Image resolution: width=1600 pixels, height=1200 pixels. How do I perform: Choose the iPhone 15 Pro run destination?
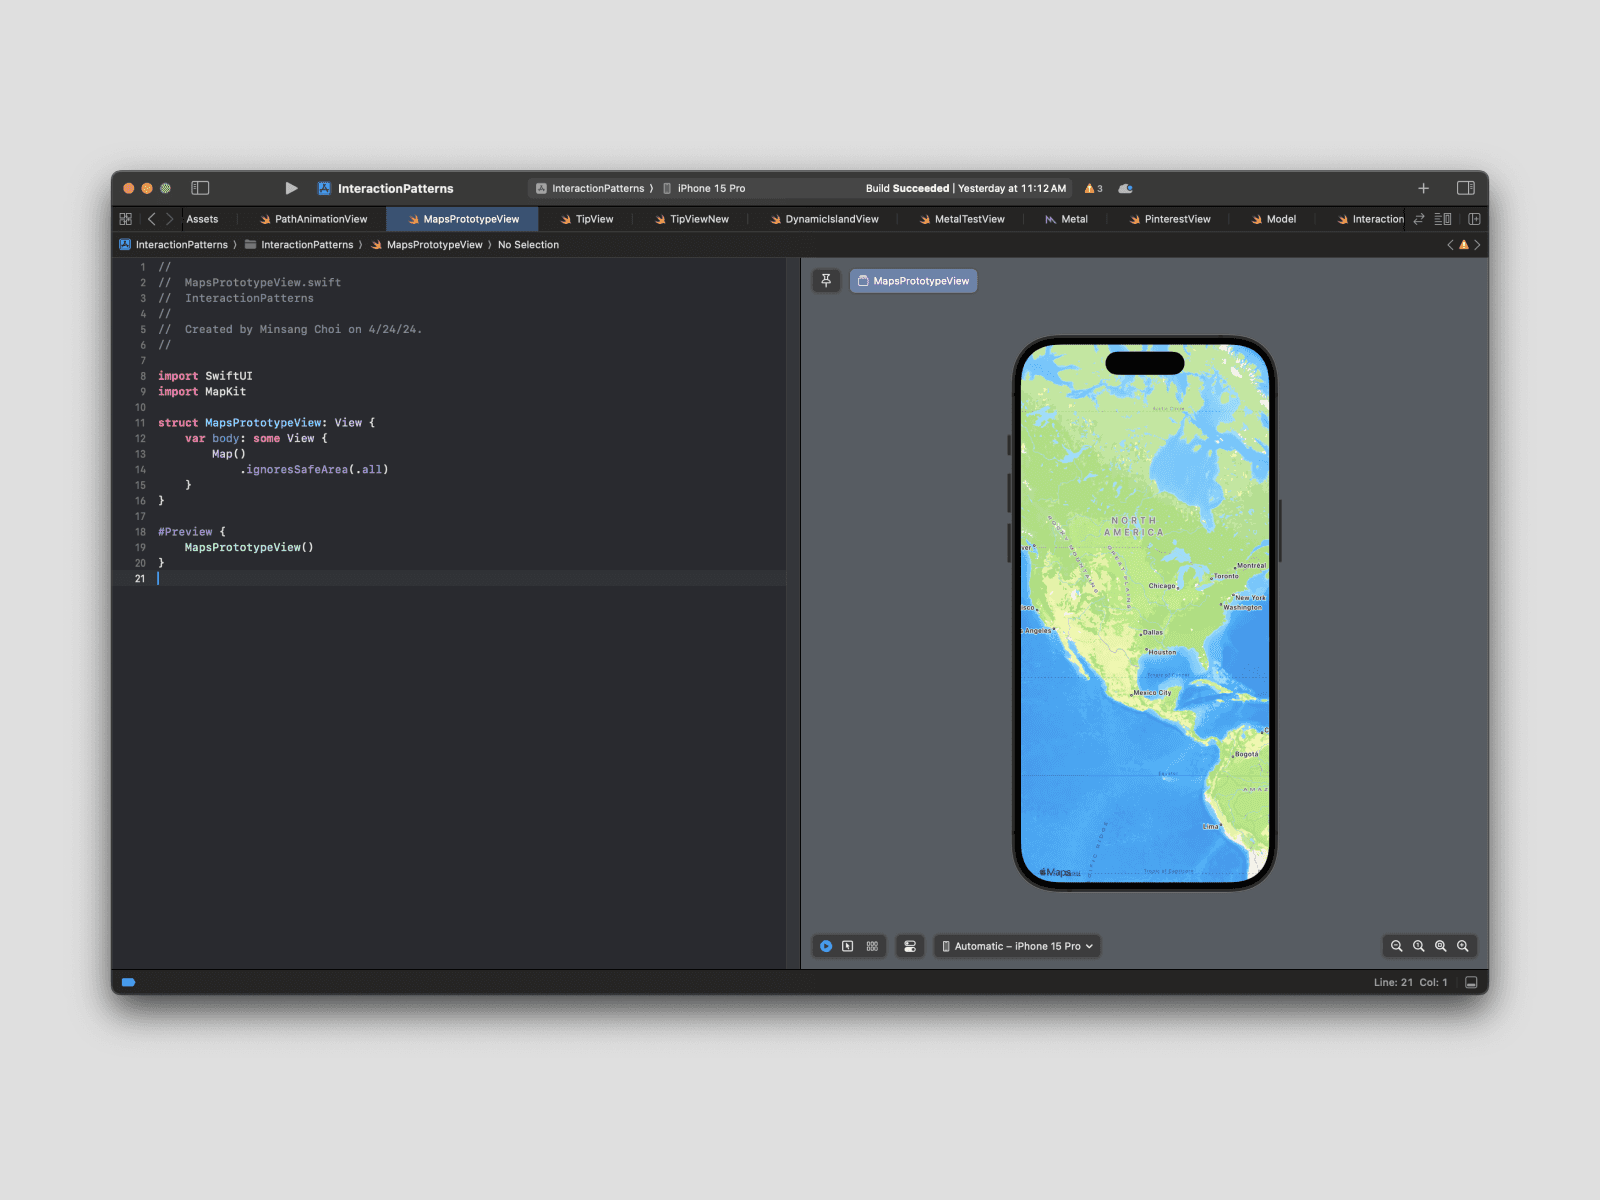(x=704, y=188)
